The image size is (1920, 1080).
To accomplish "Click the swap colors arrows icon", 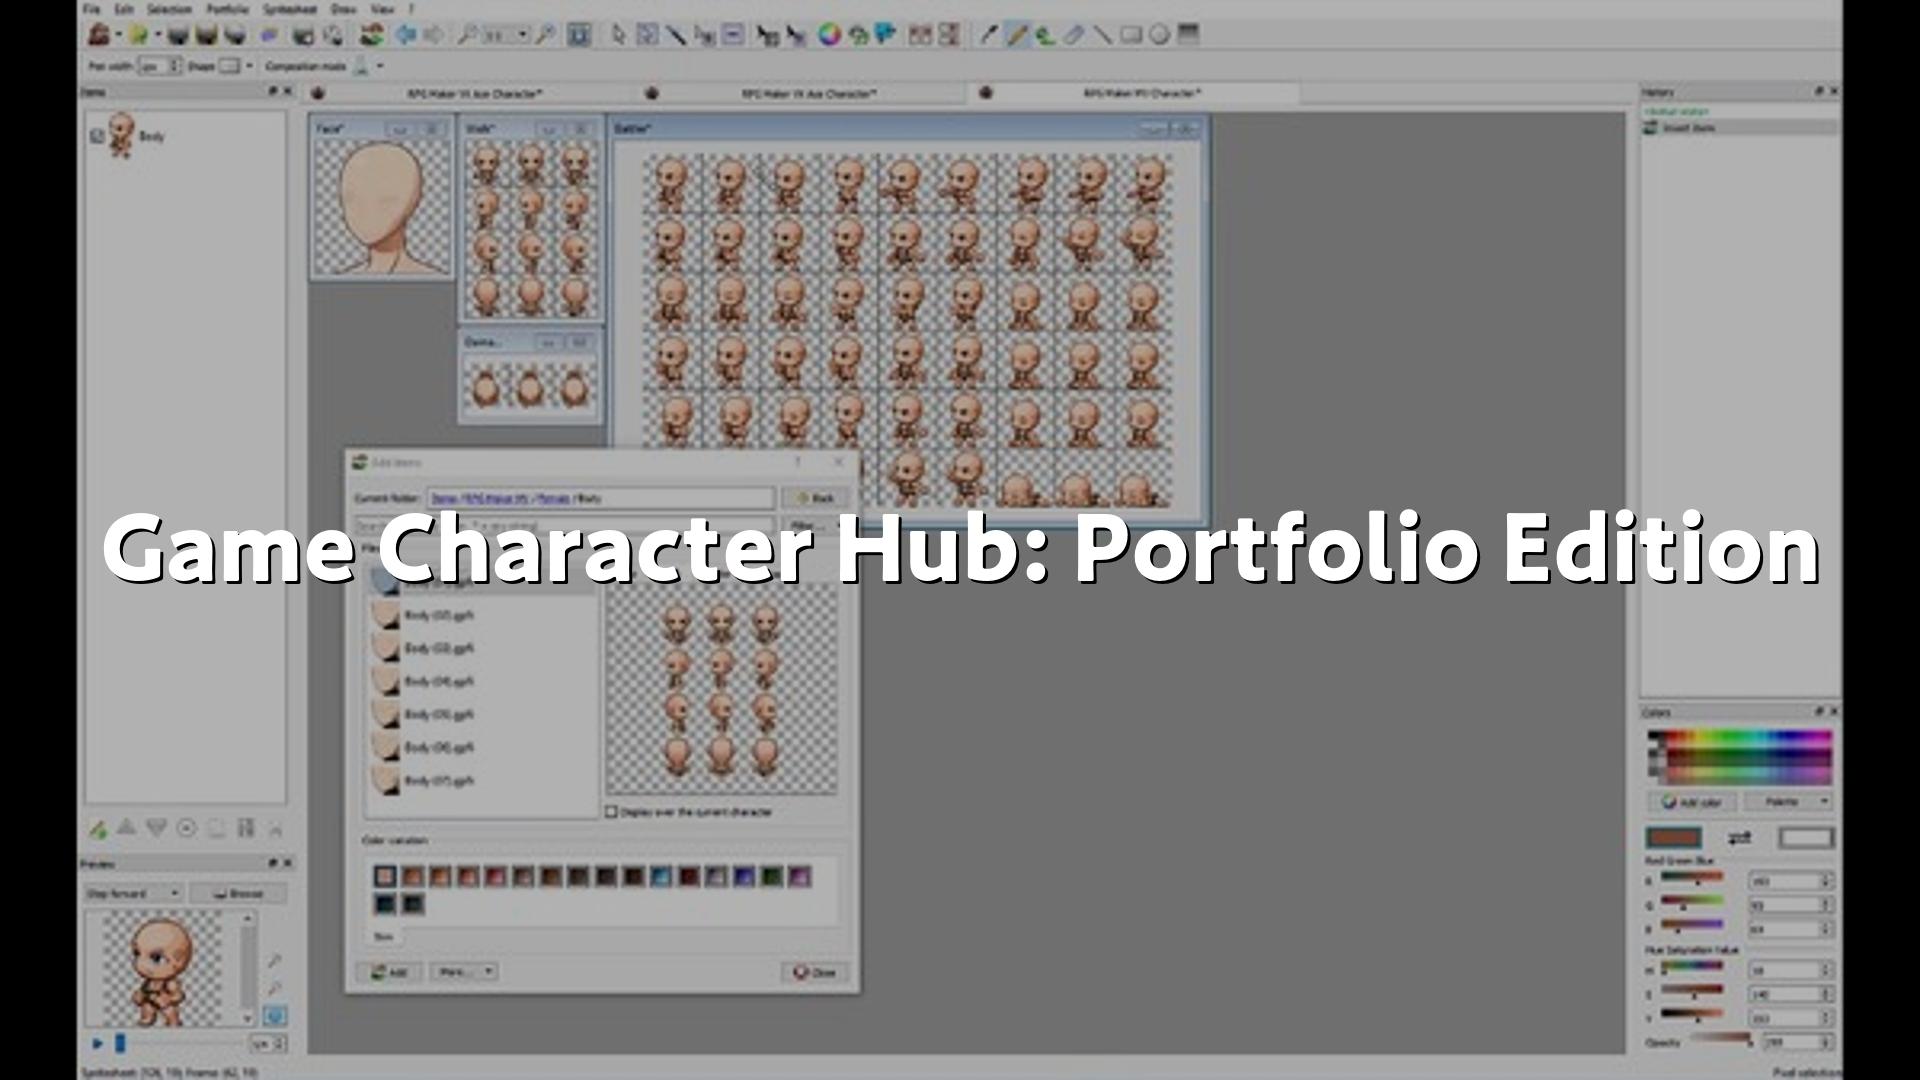I will tap(1740, 837).
